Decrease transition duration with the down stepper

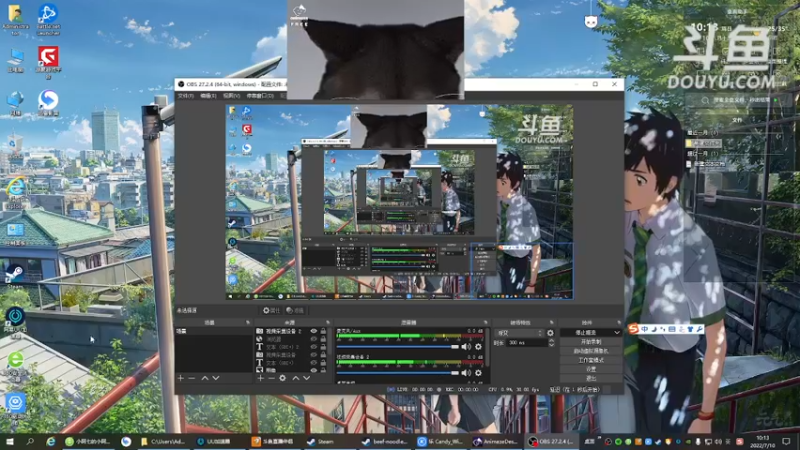551,345
